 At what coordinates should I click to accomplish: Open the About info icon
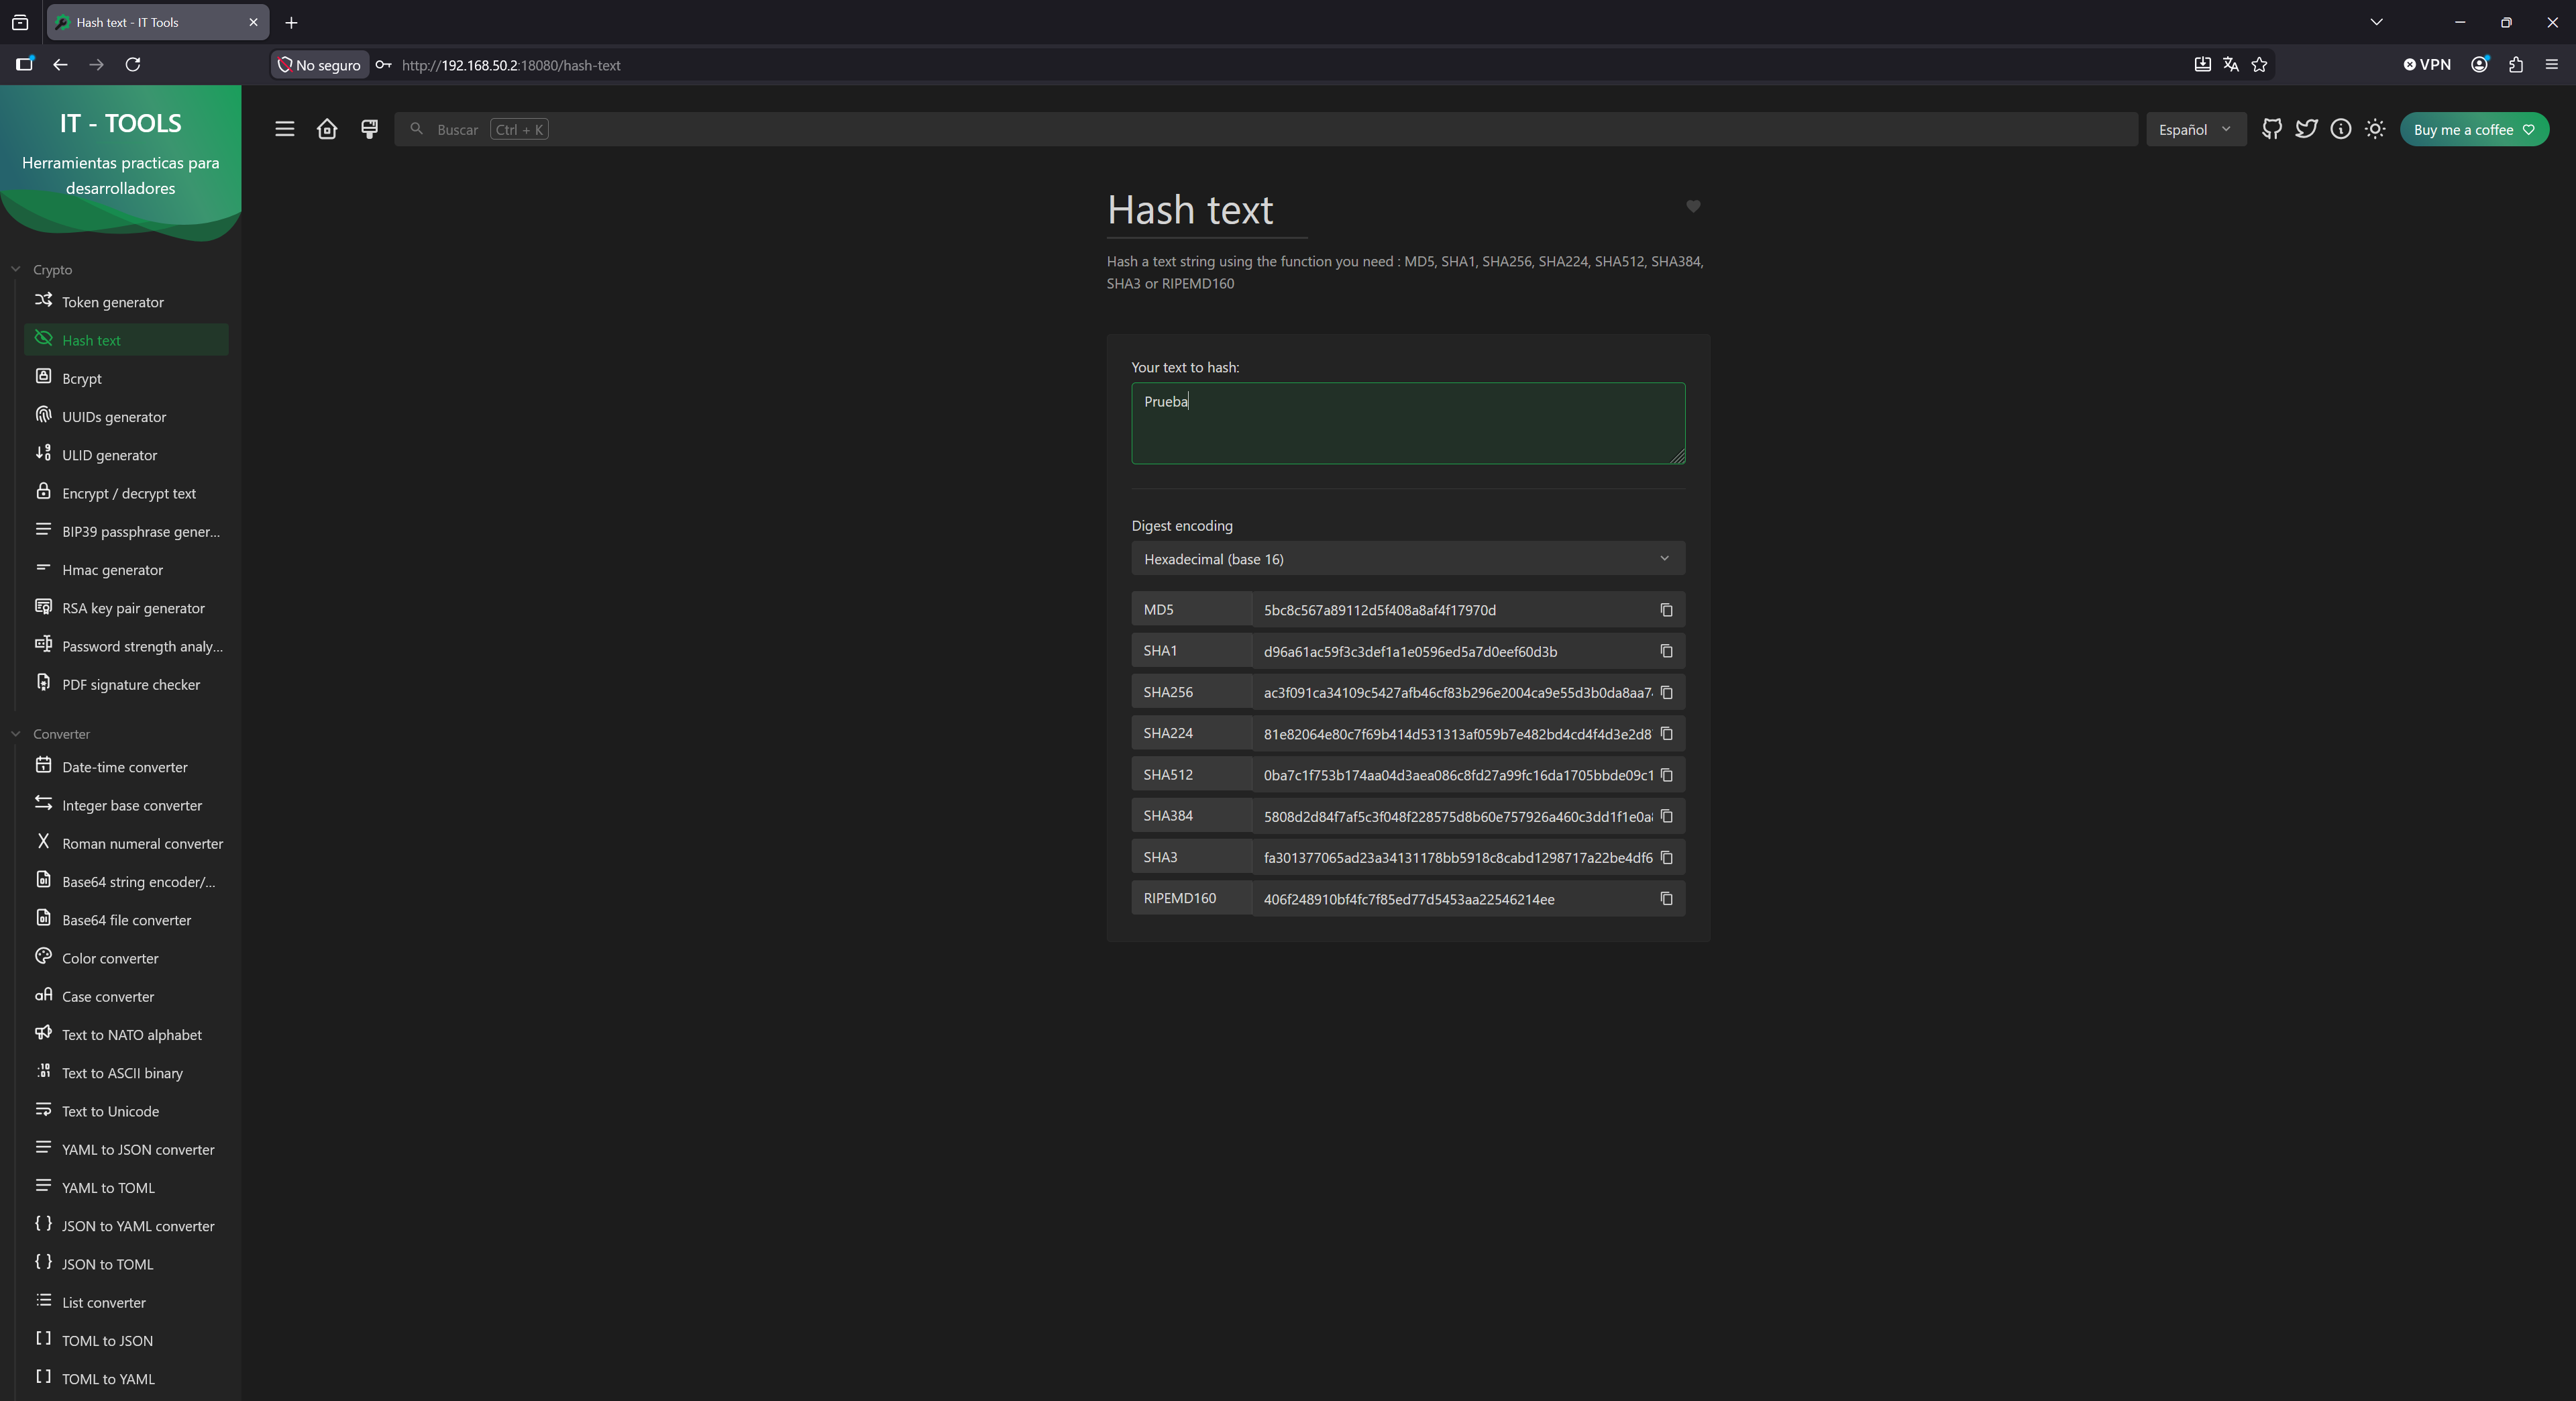pos(2341,129)
